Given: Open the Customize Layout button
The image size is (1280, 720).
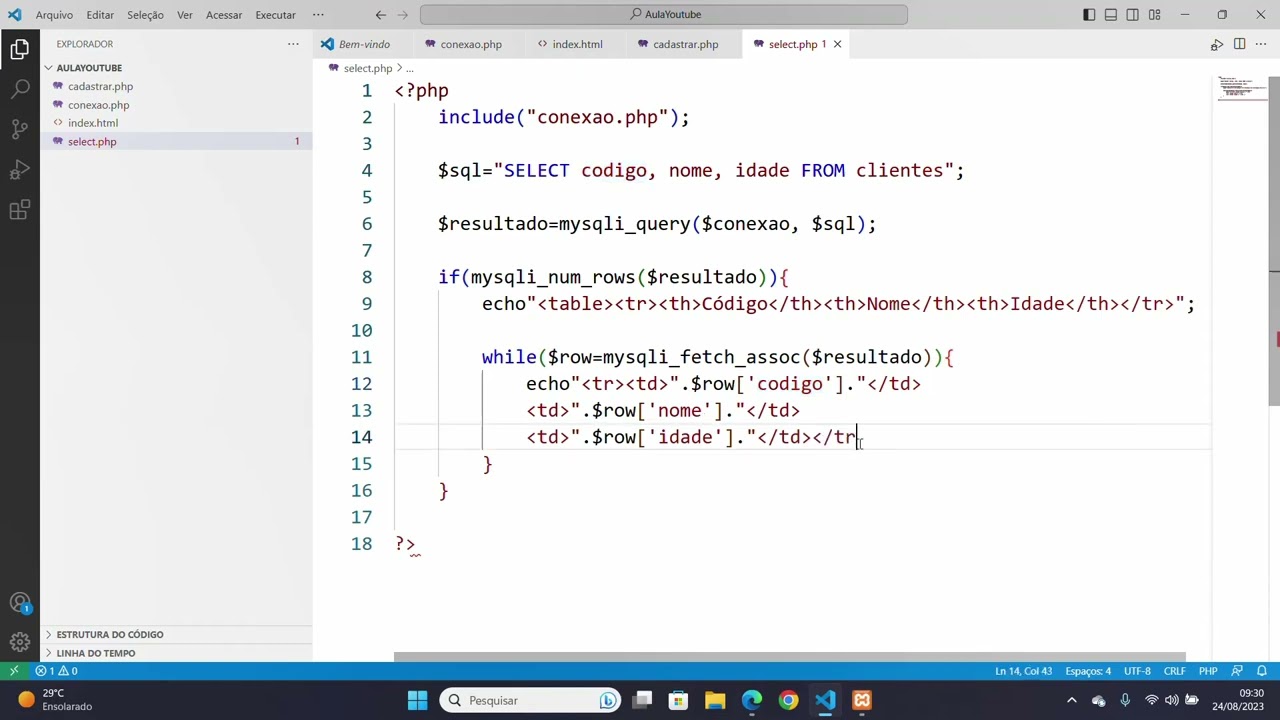Looking at the screenshot, I should click(1155, 15).
